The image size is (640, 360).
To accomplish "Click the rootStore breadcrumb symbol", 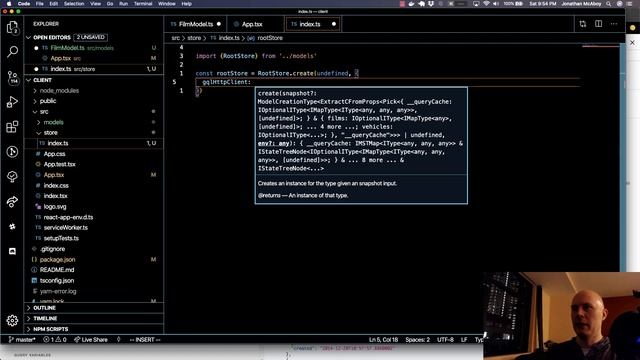I will [x=270, y=38].
